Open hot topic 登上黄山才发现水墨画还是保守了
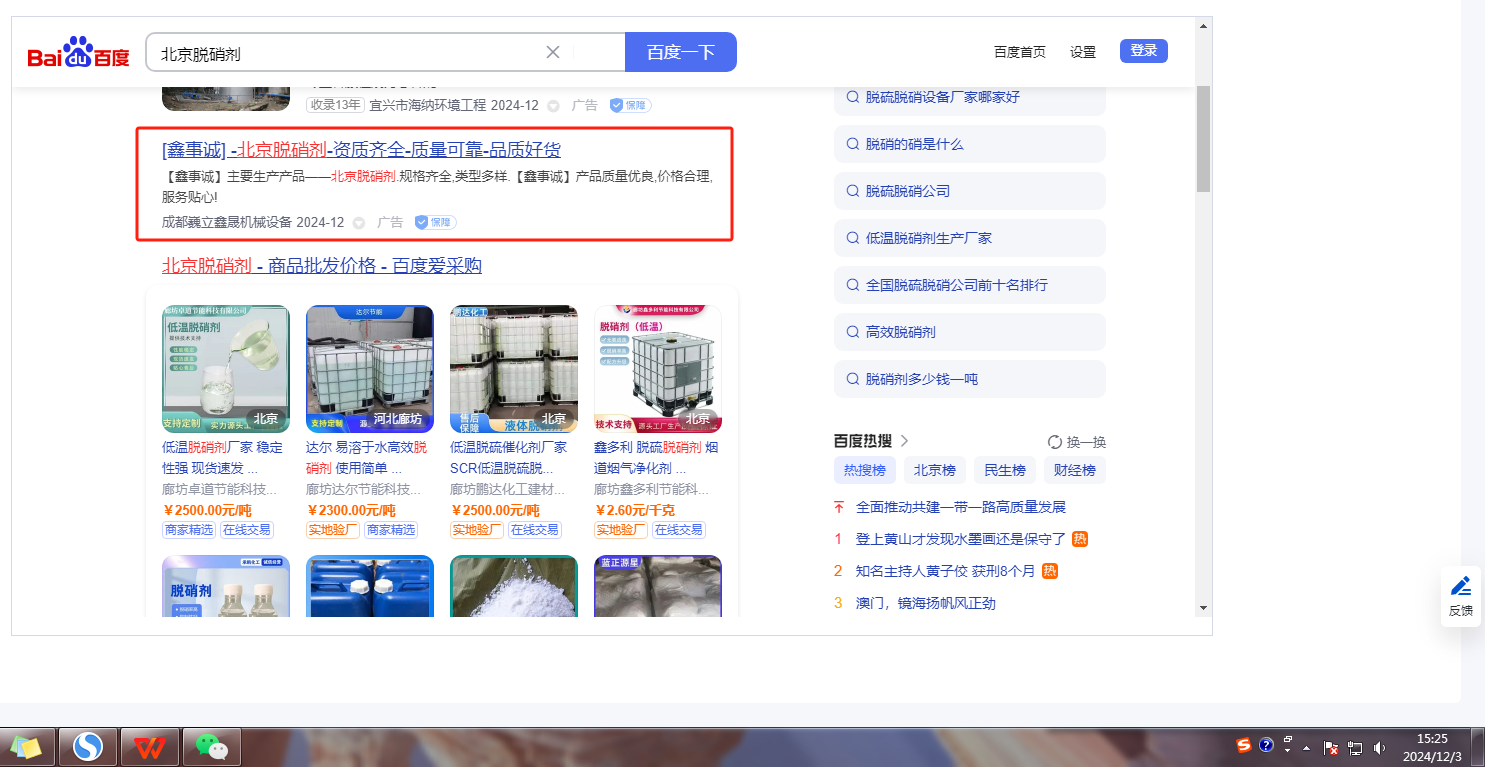1485x767 pixels. click(x=961, y=539)
